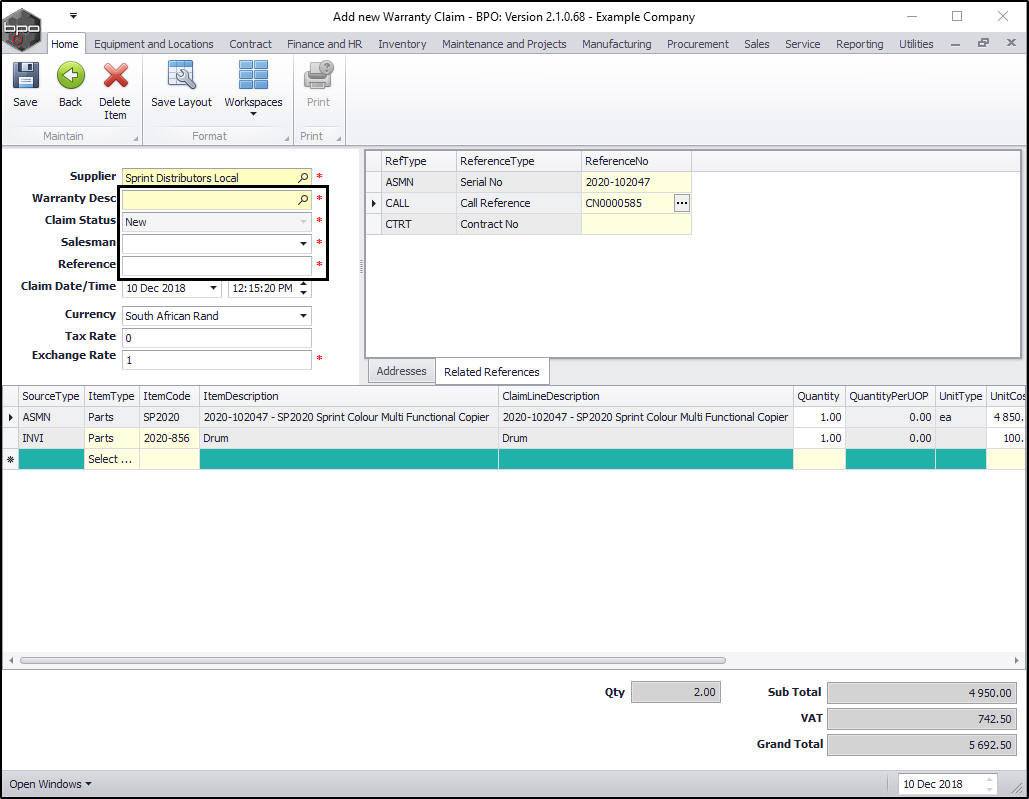Image resolution: width=1029 pixels, height=799 pixels.
Task: Open the Claim Date calendar dropdown
Action: click(x=213, y=288)
